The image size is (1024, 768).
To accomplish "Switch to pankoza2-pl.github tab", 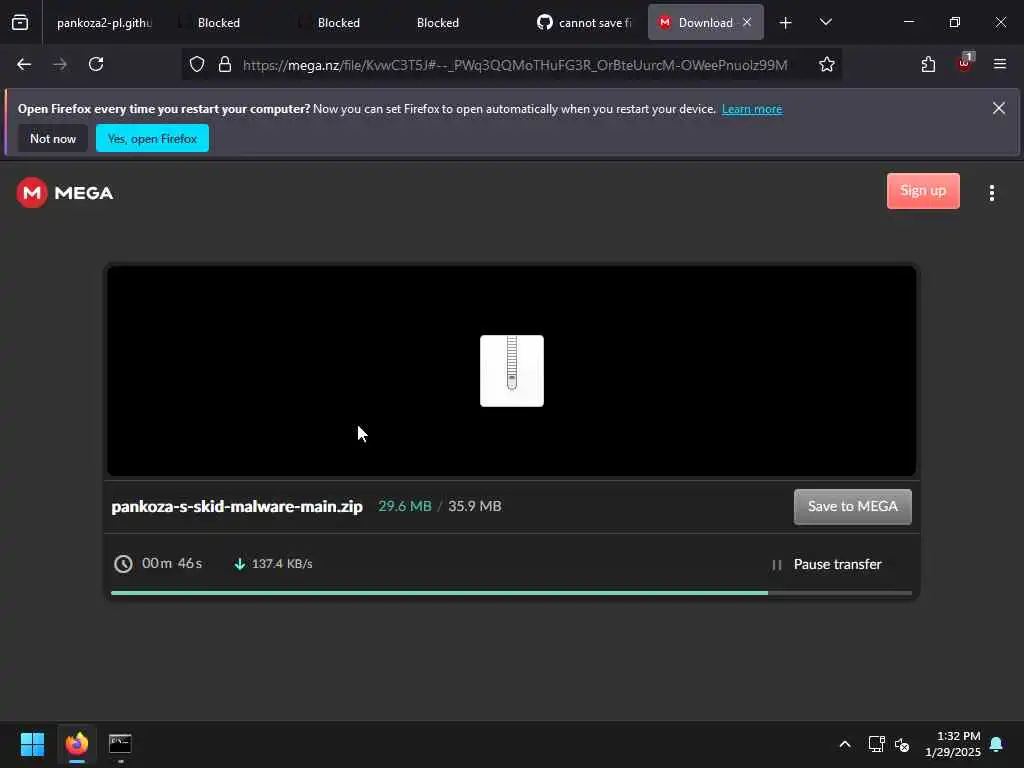I will pyautogui.click(x=103, y=23).
